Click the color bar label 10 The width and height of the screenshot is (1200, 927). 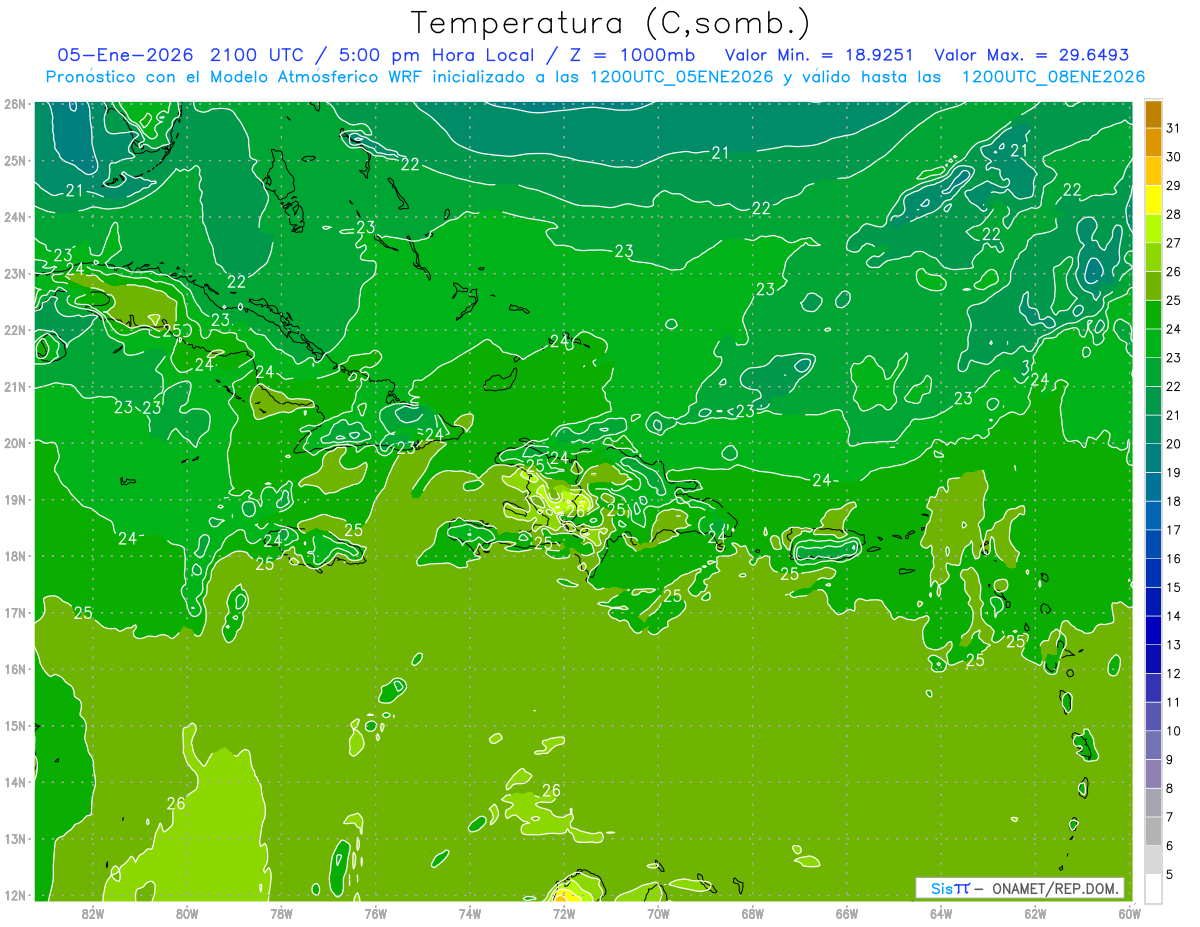1173,731
